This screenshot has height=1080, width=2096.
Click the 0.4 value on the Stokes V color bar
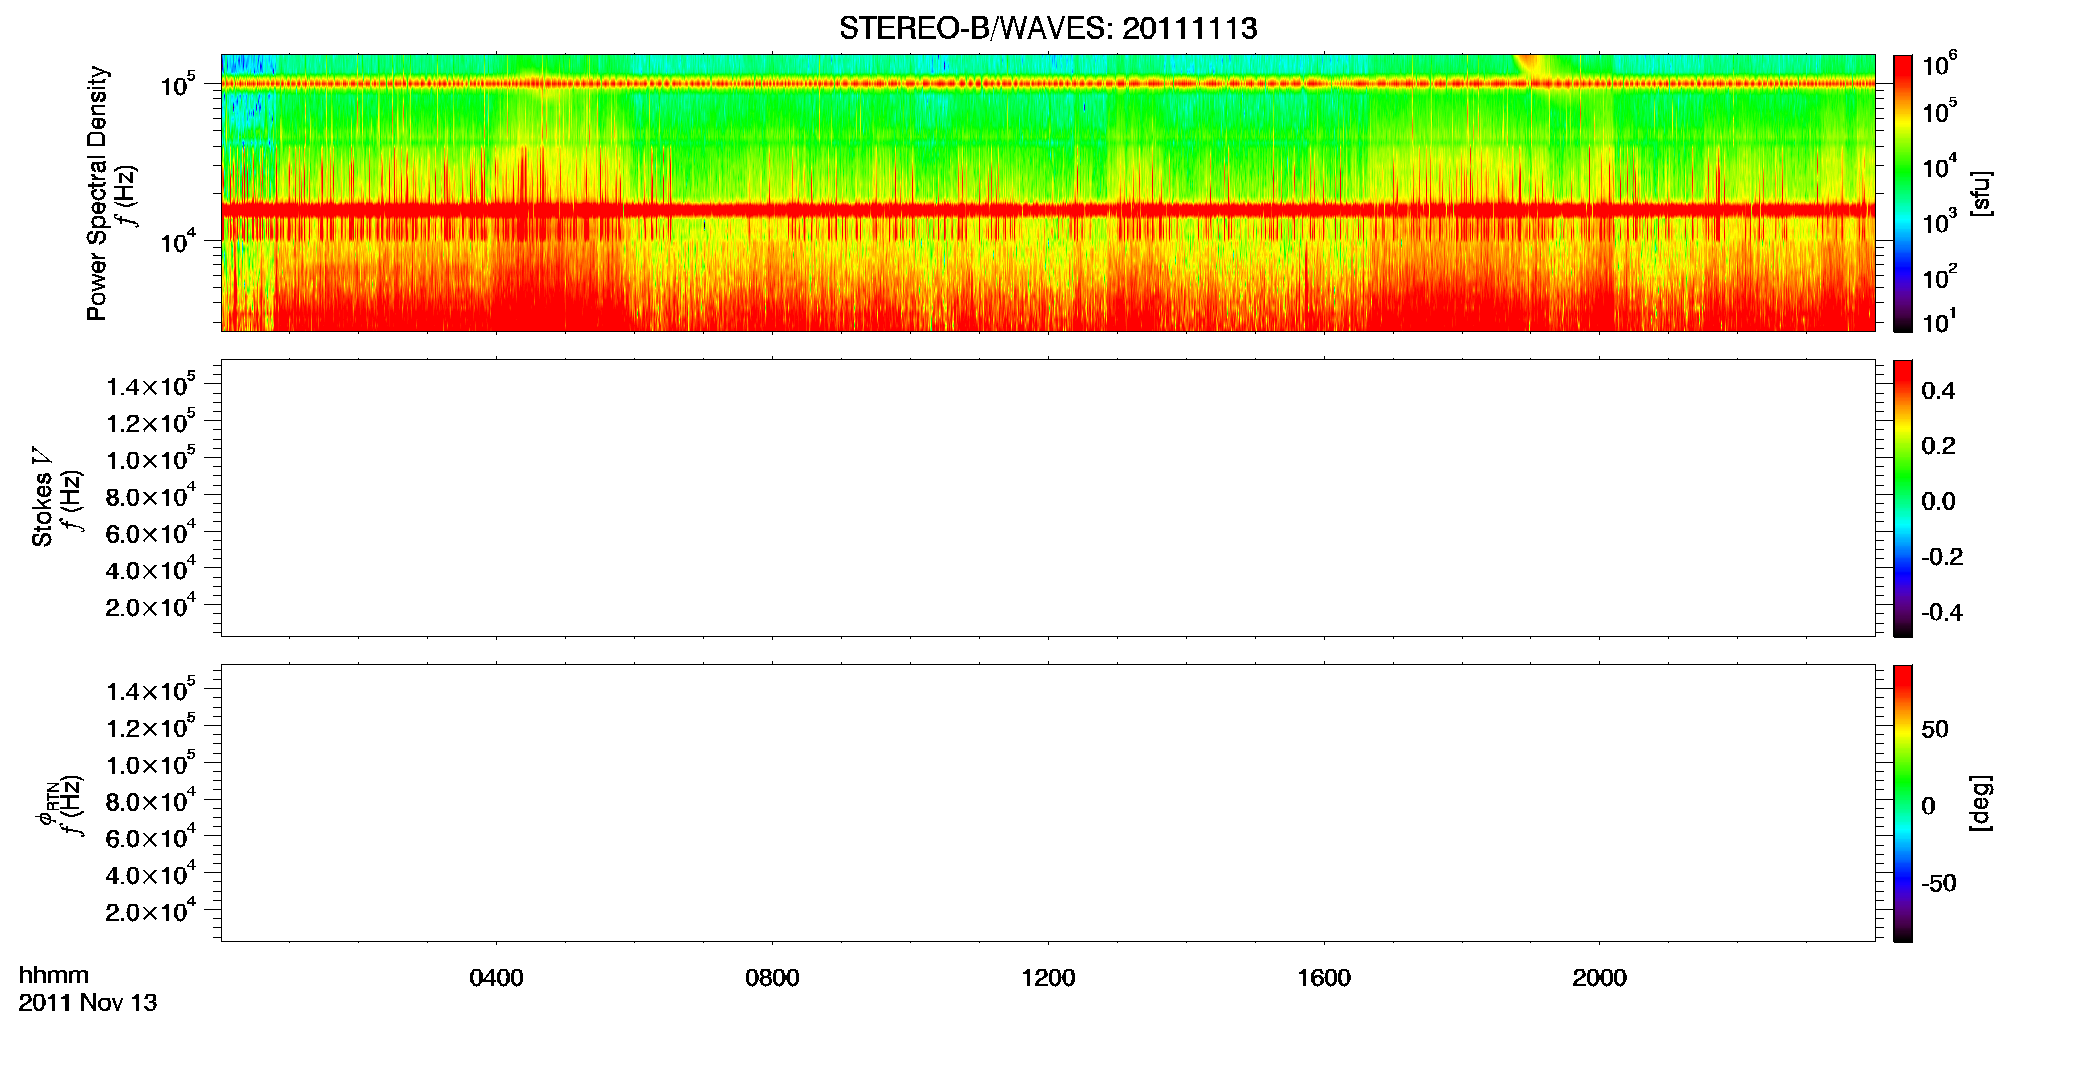click(x=1938, y=391)
